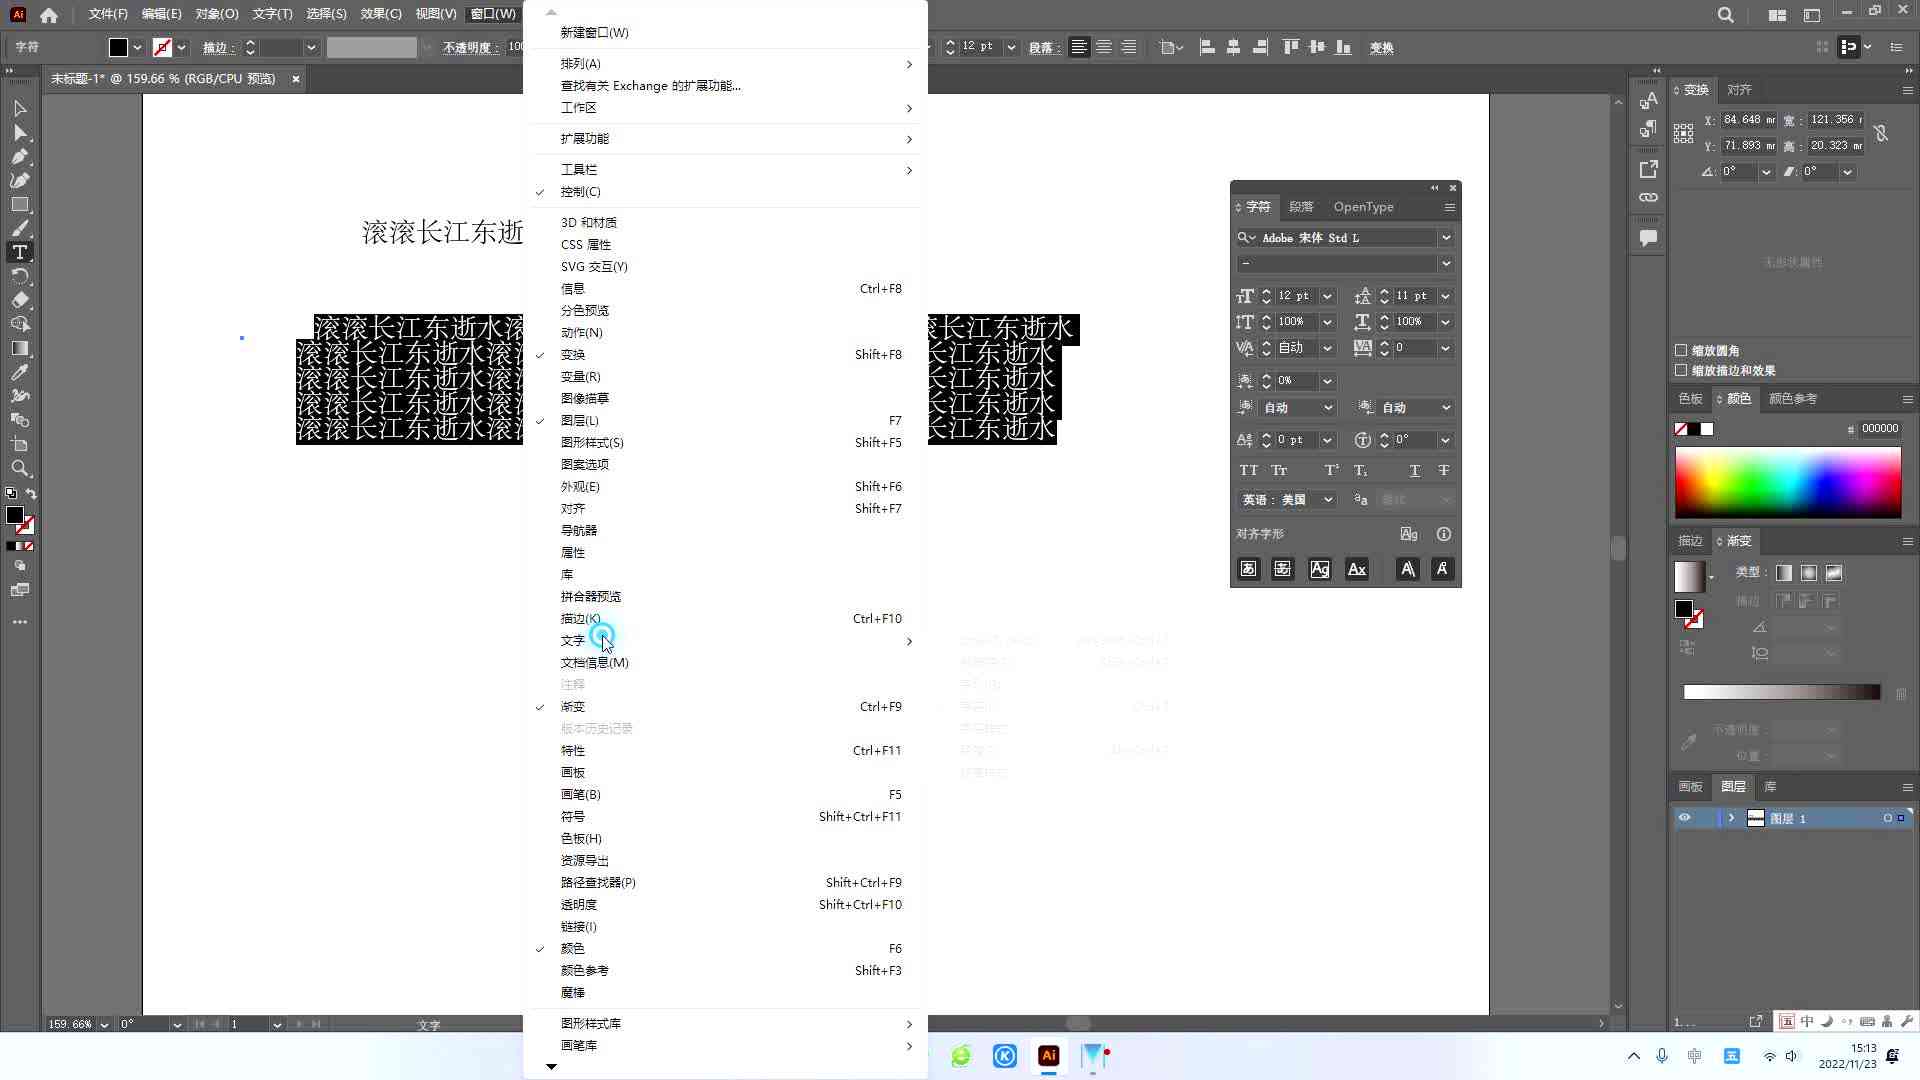Select the Gradient tool

click(x=20, y=348)
